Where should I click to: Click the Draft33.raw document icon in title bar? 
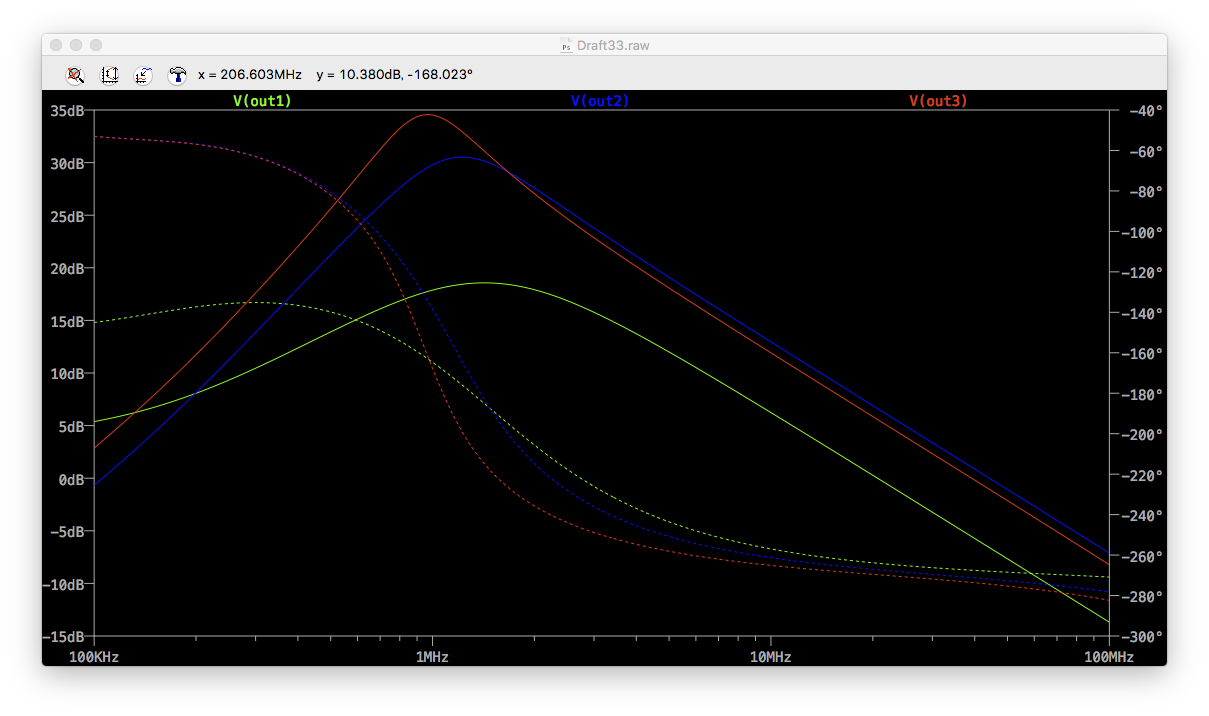click(x=566, y=45)
